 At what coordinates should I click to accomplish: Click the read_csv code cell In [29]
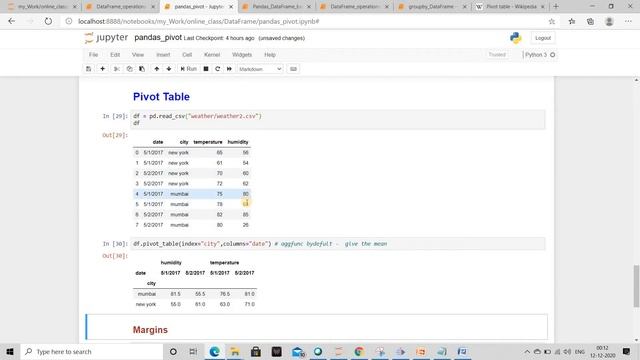pos(338,120)
